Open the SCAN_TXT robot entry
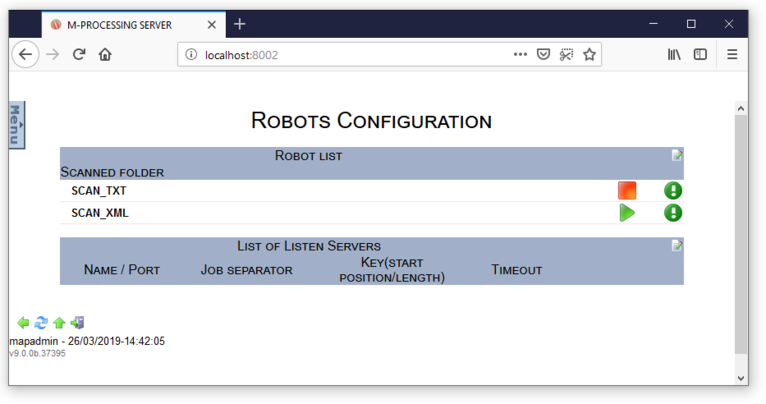The height and width of the screenshot is (404, 766). click(x=98, y=190)
